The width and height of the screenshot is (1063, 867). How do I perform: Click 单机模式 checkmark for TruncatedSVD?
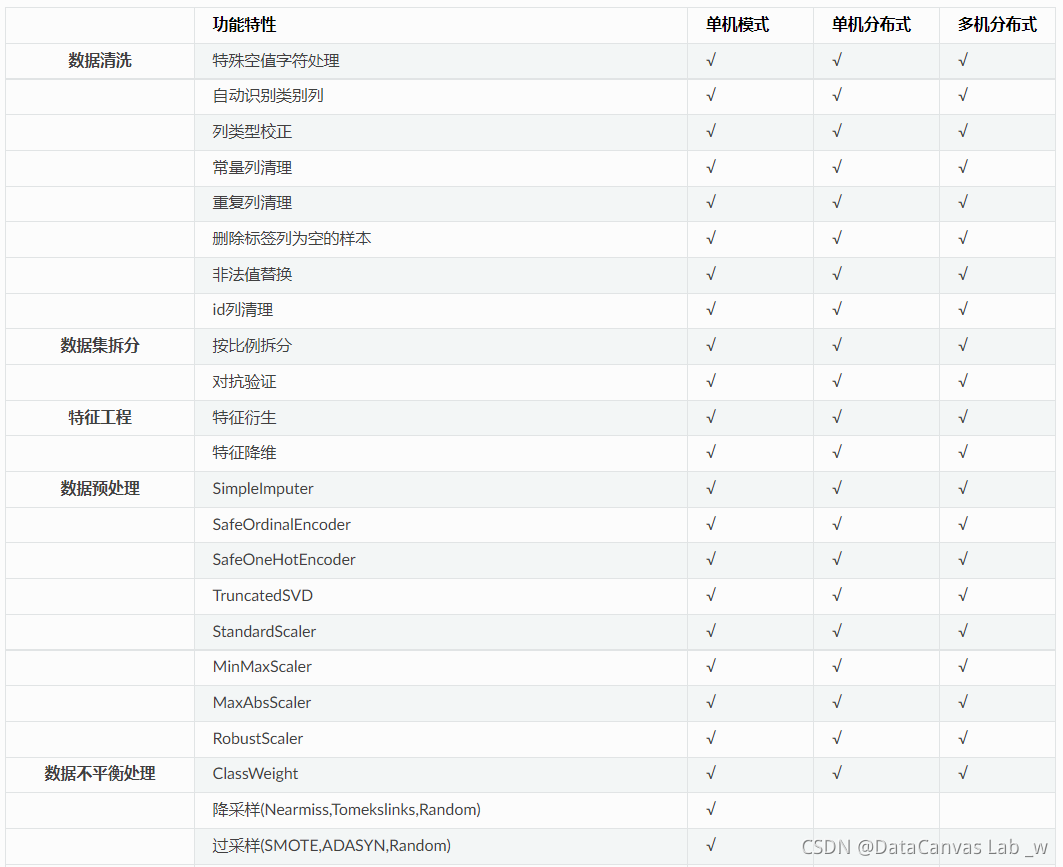(711, 595)
